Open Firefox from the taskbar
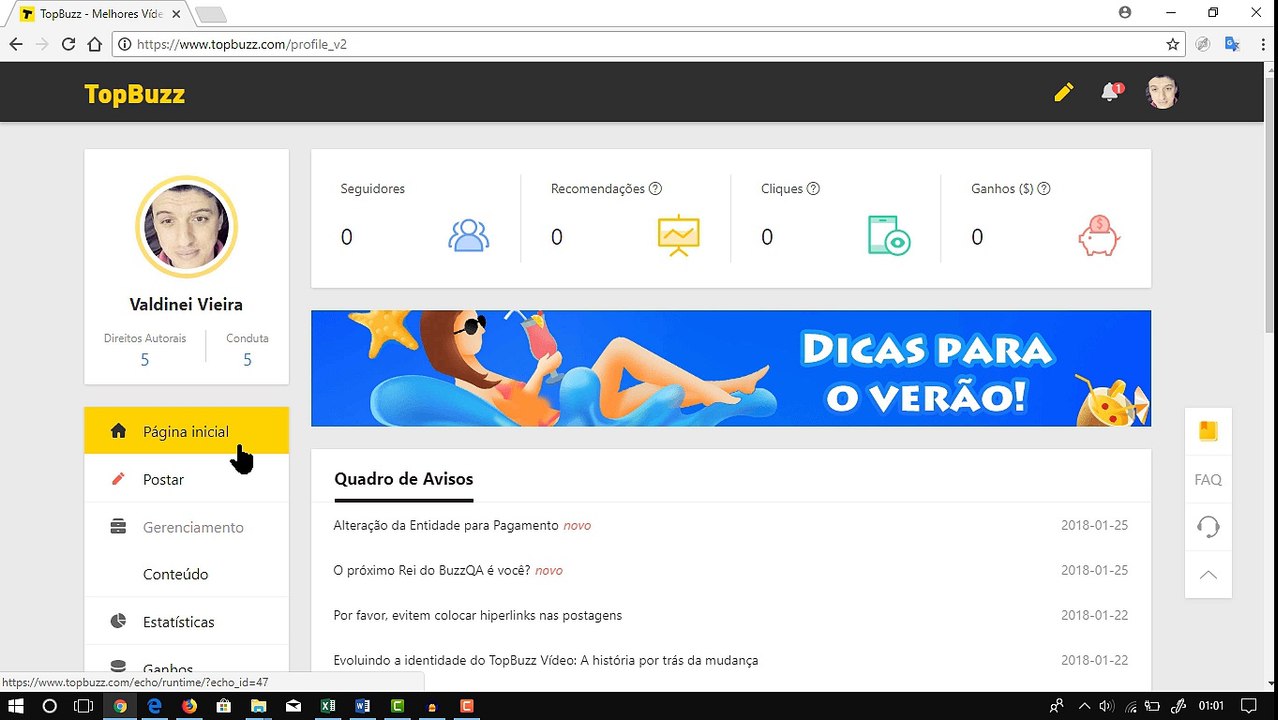The height and width of the screenshot is (720, 1278). click(x=189, y=706)
